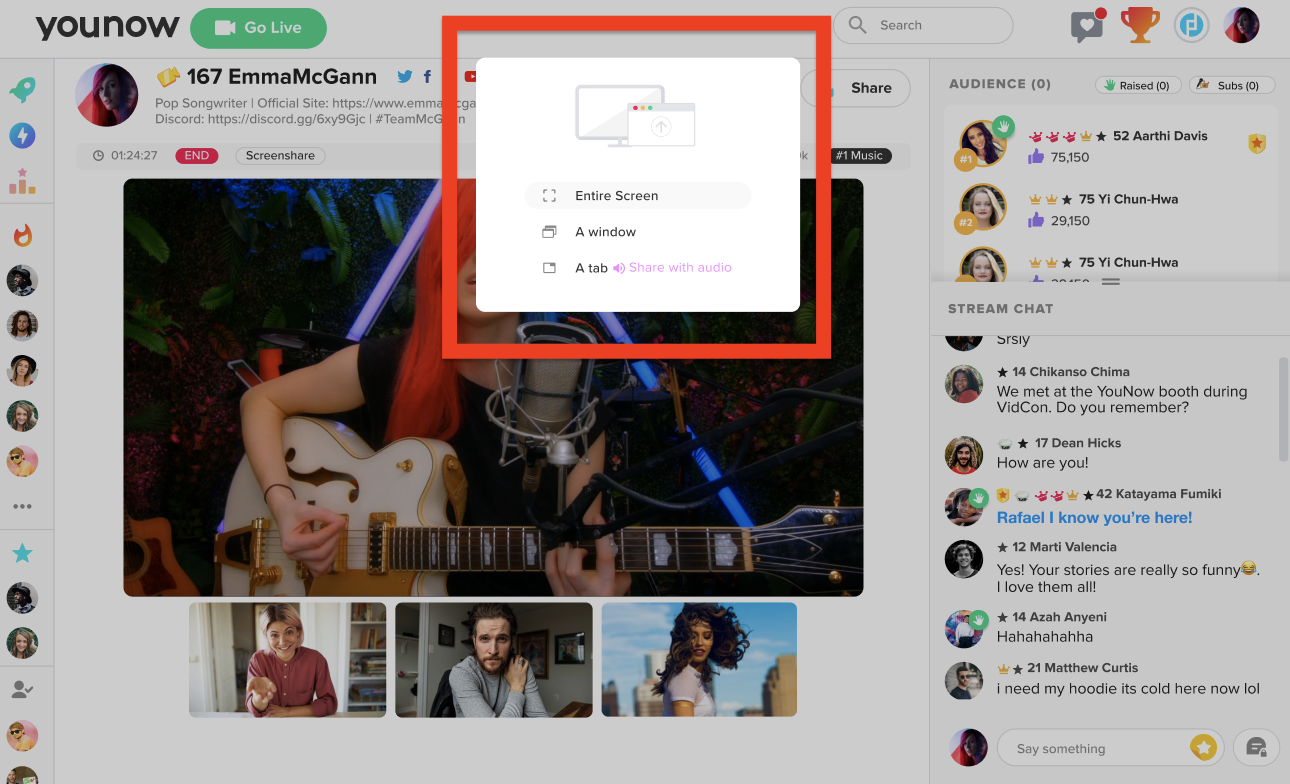
Task: Filter the audience by Raised (0)
Action: [1138, 86]
